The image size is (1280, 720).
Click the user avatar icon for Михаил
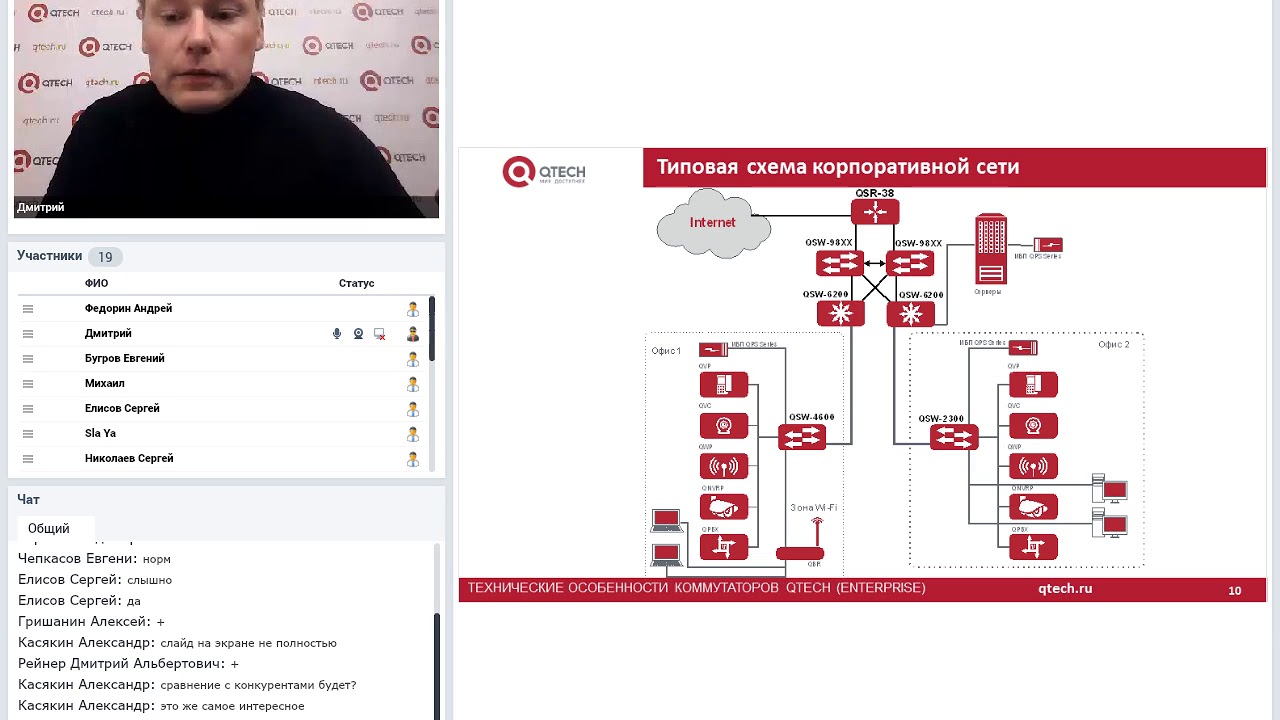pyautogui.click(x=413, y=384)
